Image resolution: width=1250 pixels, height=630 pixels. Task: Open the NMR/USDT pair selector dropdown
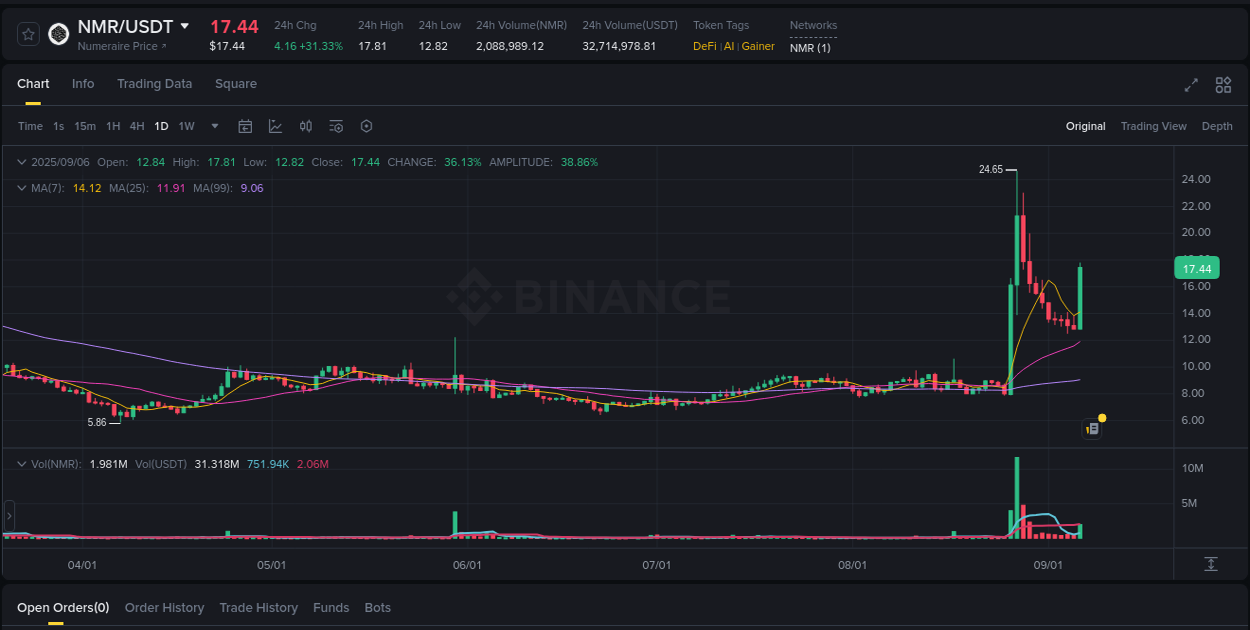pyautogui.click(x=186, y=26)
